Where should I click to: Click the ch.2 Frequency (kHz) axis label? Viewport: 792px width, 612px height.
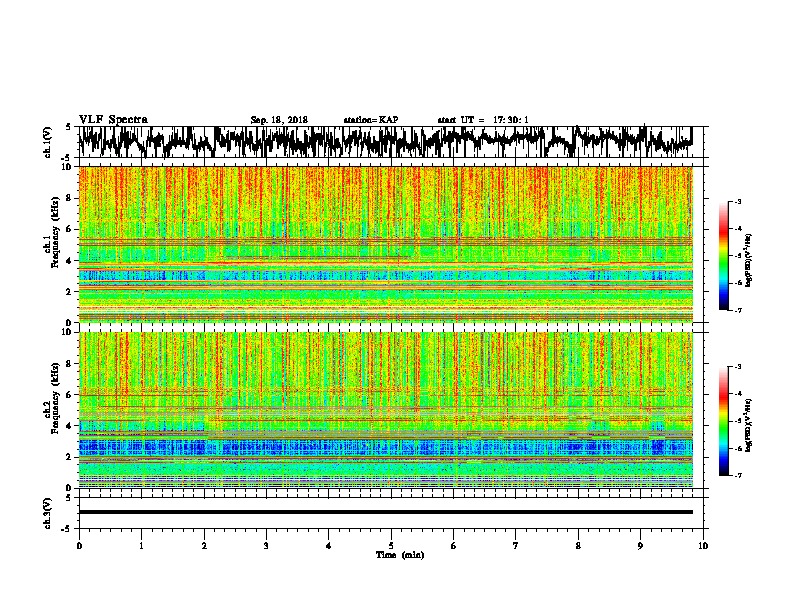[x=52, y=397]
